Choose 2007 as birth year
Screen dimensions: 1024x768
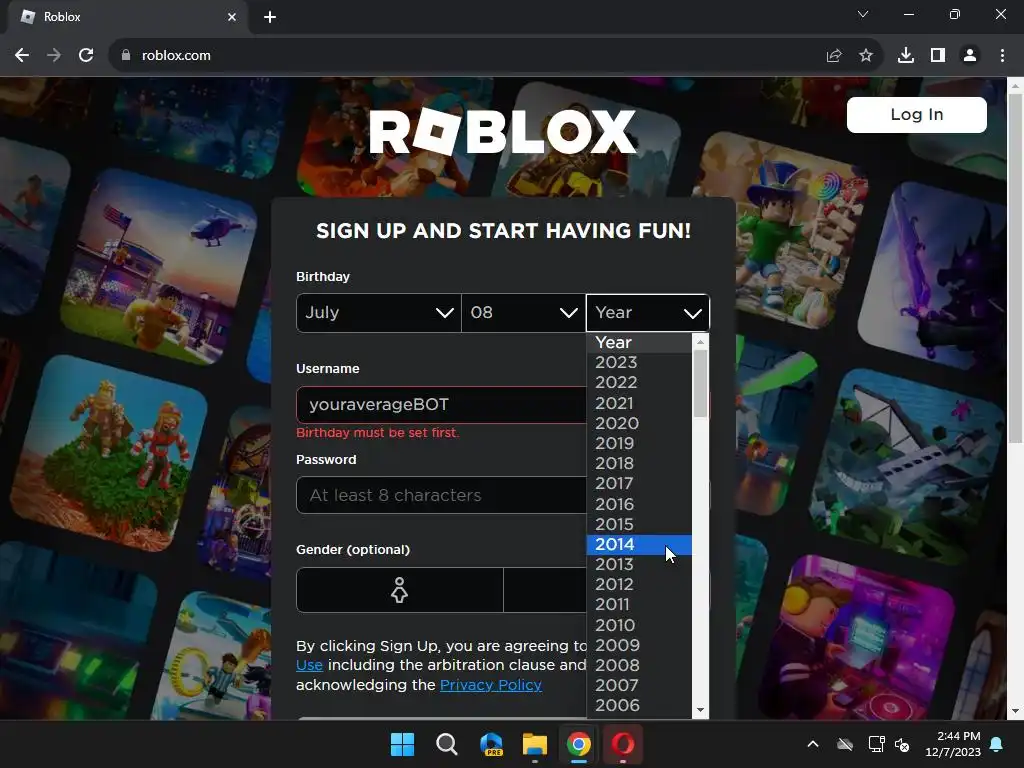pyautogui.click(x=639, y=686)
